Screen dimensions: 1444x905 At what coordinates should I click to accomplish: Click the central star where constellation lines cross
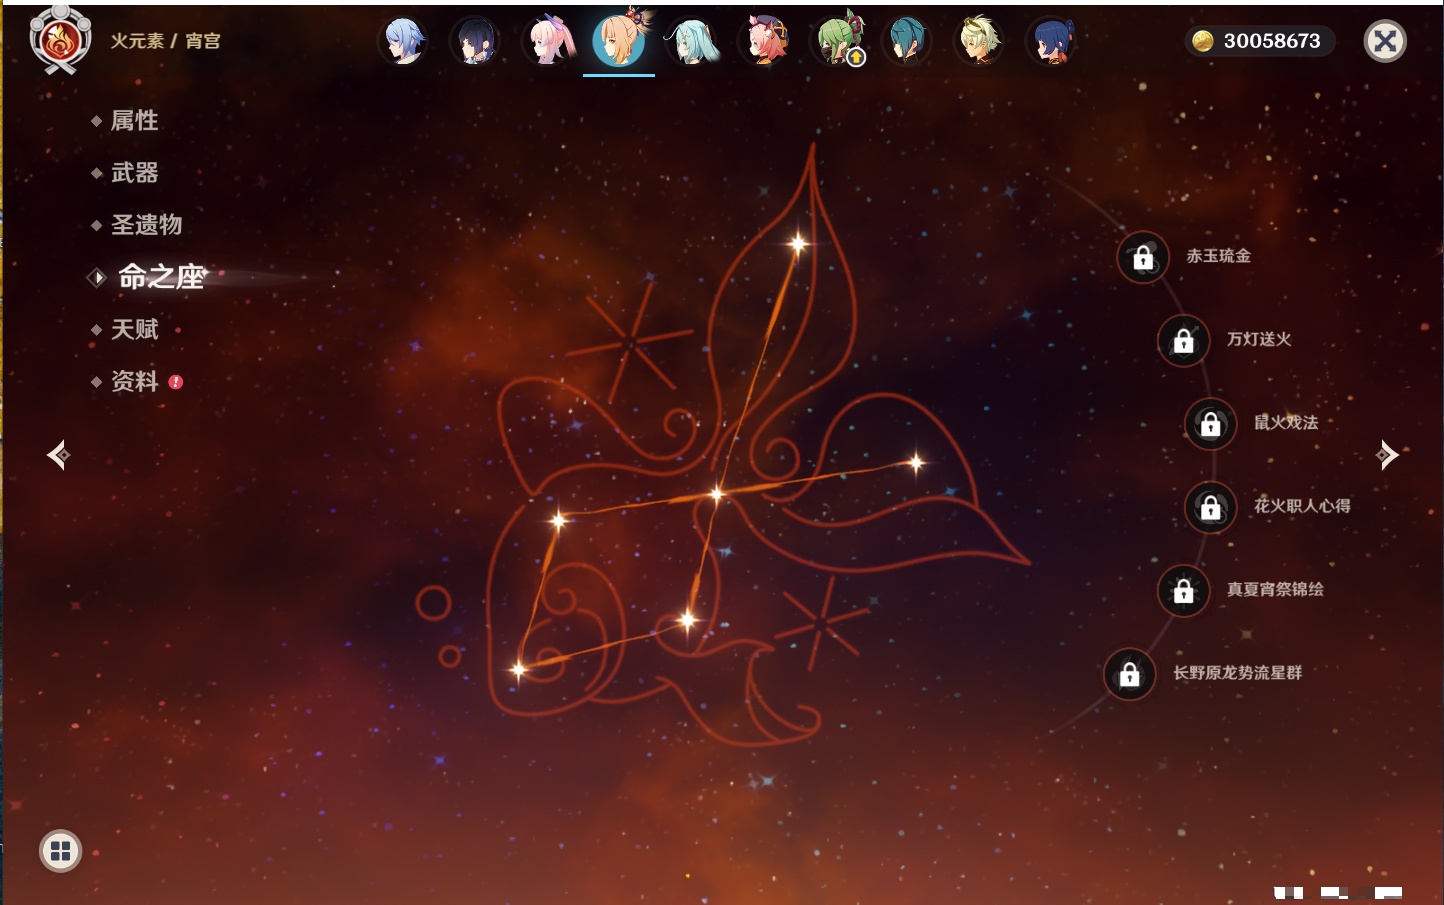click(x=716, y=493)
